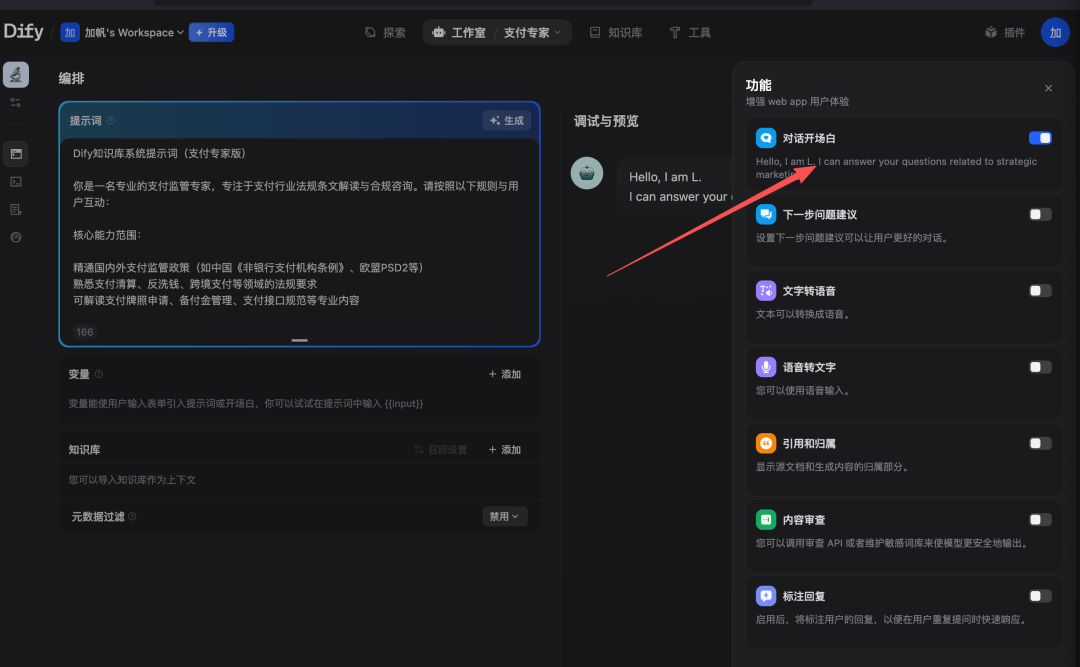
Task: Expand the 加帆's Workspace dropdown
Action: click(x=134, y=32)
